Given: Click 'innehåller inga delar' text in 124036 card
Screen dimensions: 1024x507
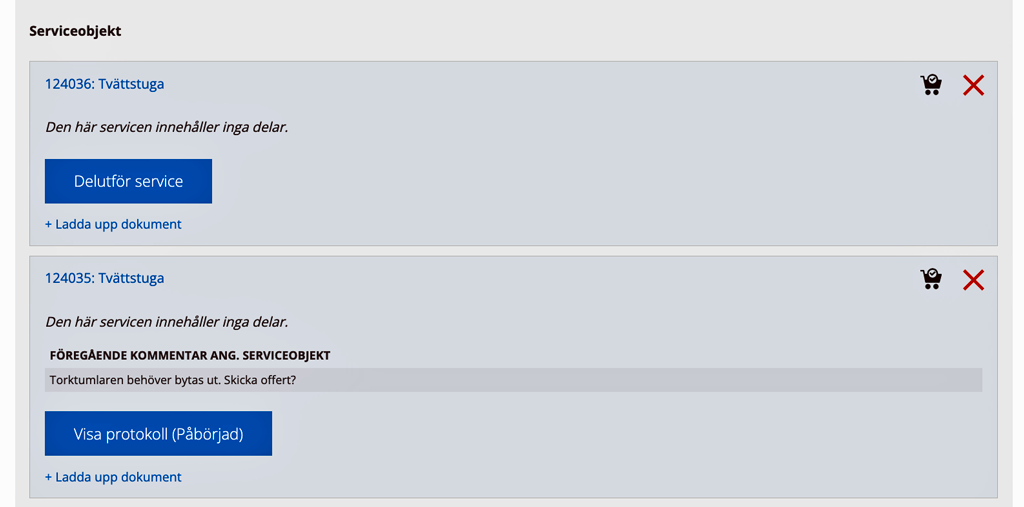Looking at the screenshot, I should 220,127.
